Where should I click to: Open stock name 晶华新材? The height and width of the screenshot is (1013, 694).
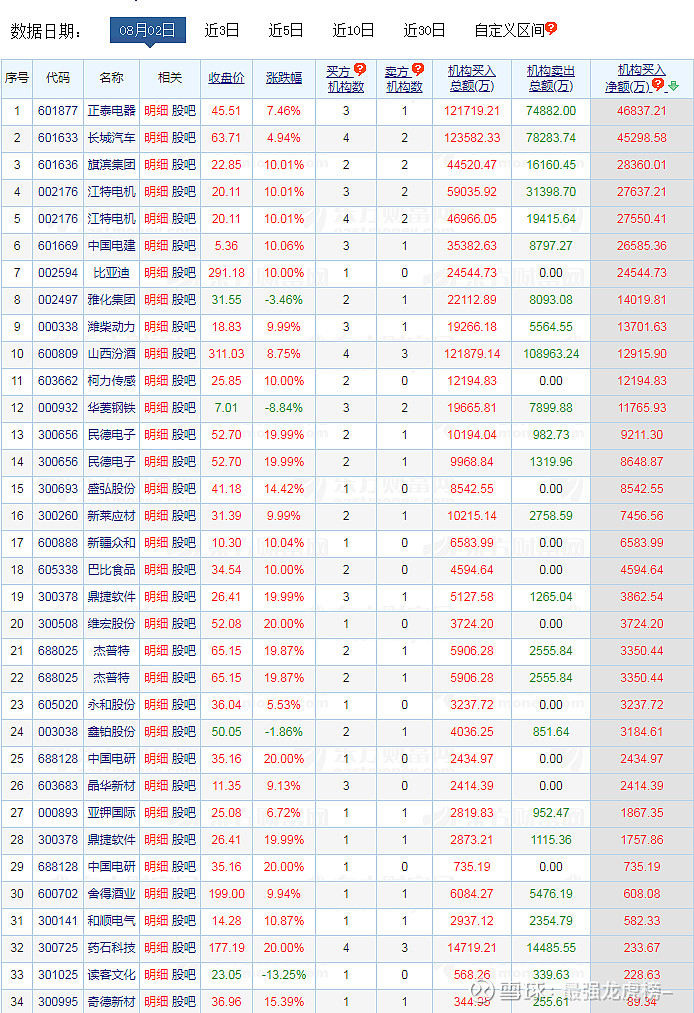pos(111,786)
